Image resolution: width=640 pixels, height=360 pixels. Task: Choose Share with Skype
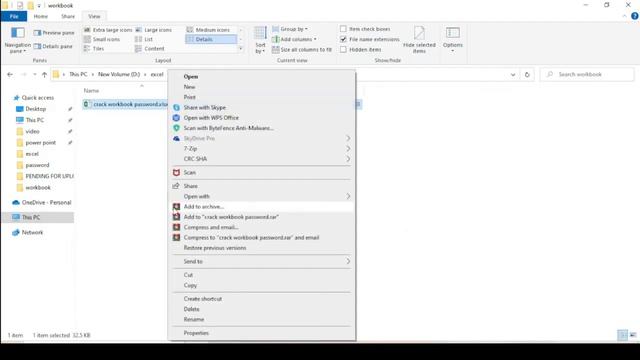(261, 107)
